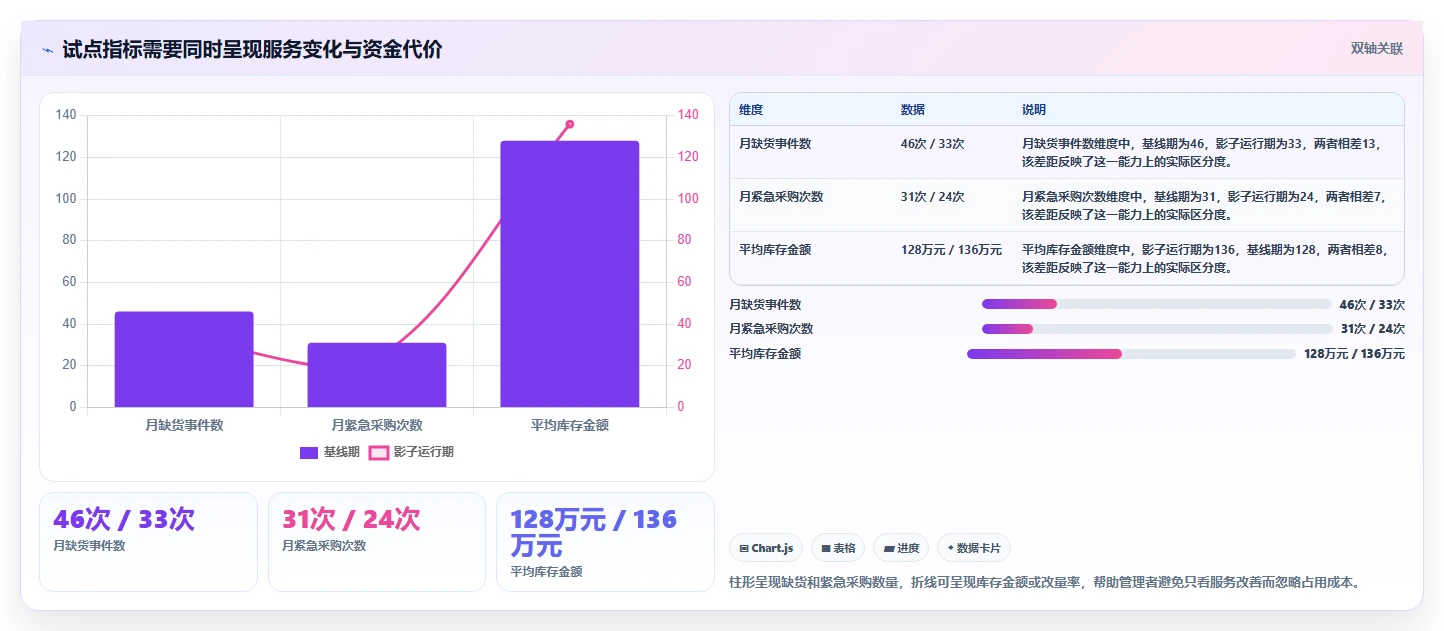Viewport: 1444px width, 631px height.
Task: Click the 月紧急采购次数 progress bar
Action: (x=1157, y=329)
